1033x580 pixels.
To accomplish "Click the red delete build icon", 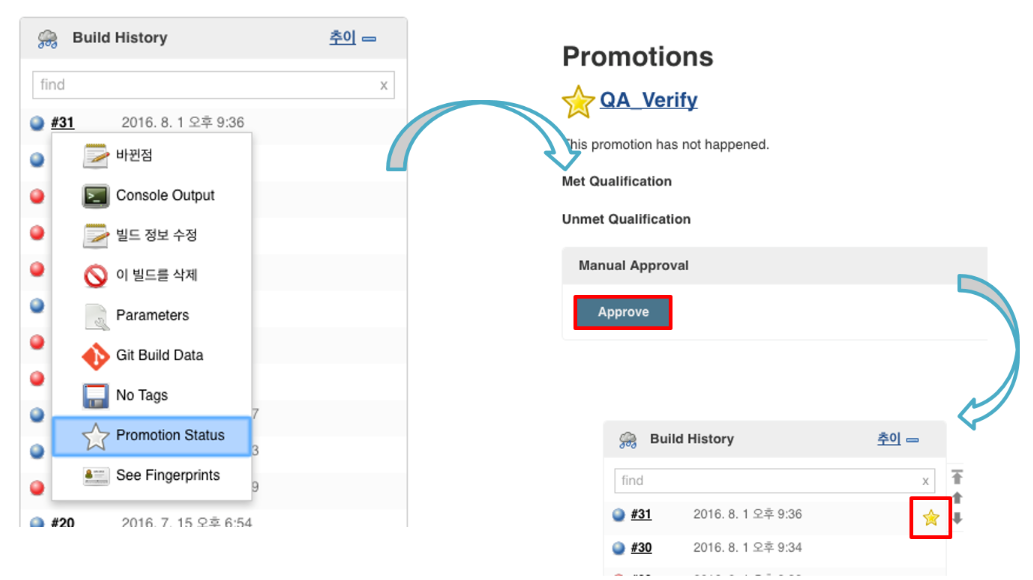I will click(x=96, y=276).
